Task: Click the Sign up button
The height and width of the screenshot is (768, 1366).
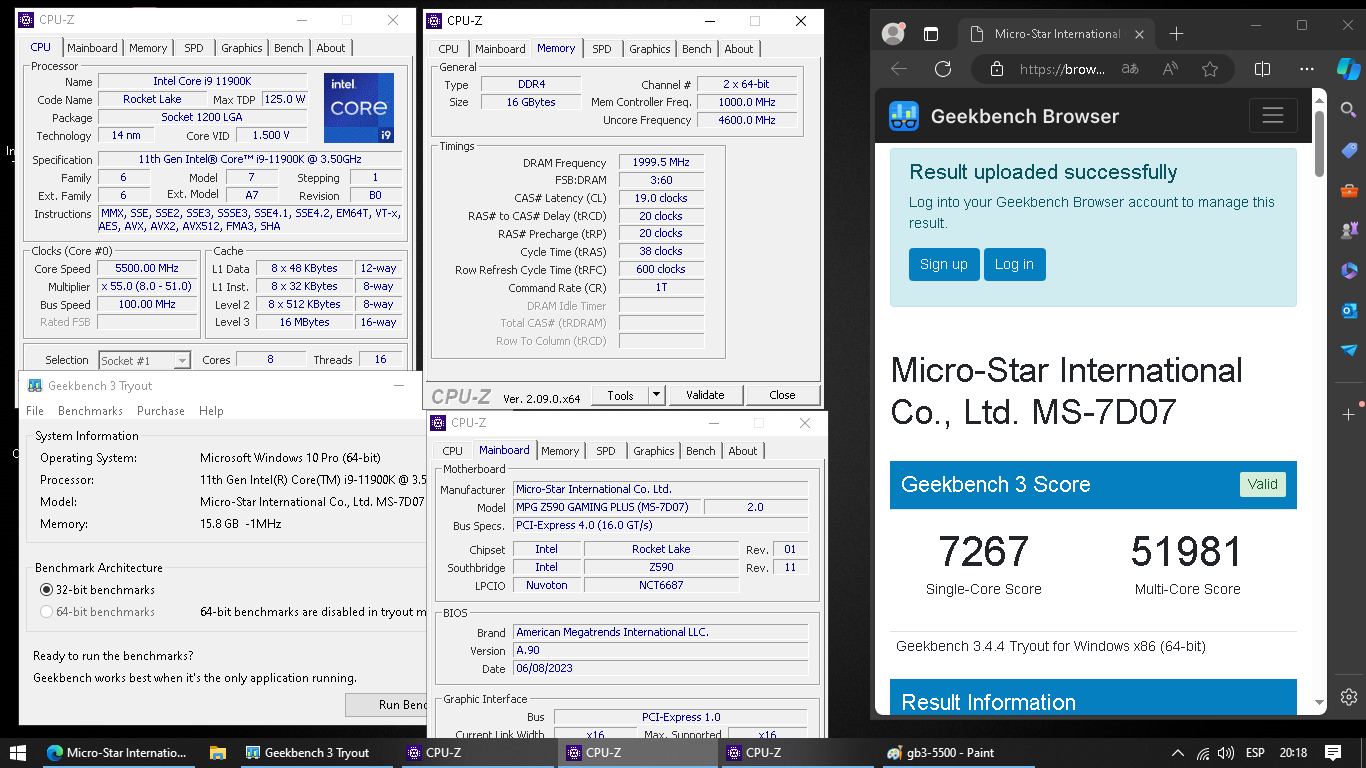Action: (944, 264)
